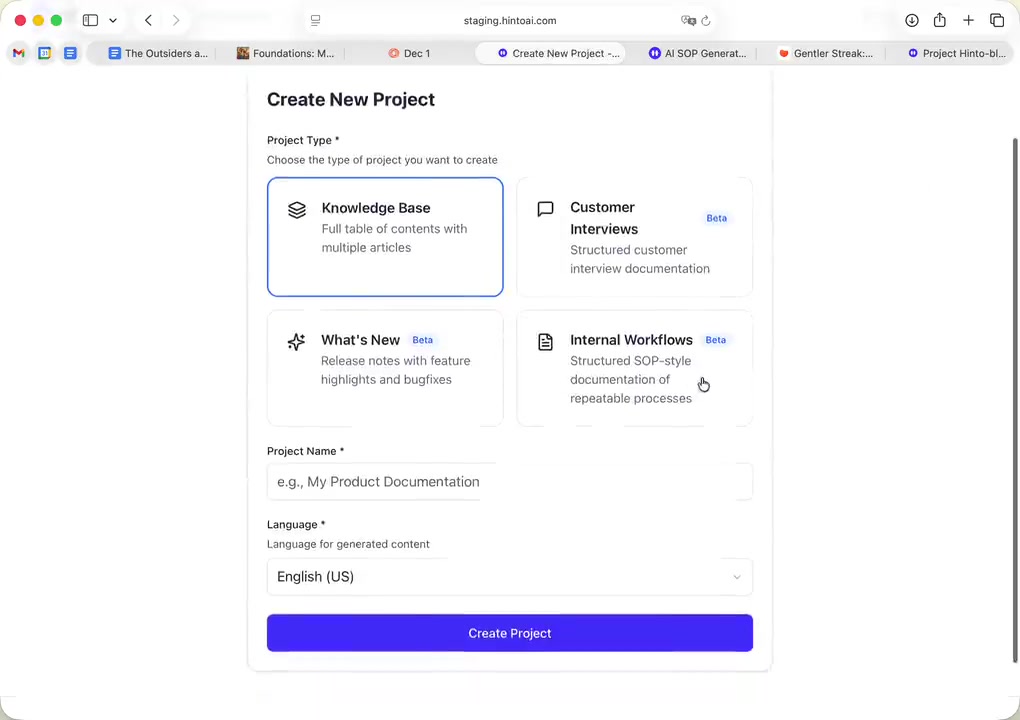This screenshot has height=720, width=1020.
Task: Pick the What's New project type
Action: 385,368
